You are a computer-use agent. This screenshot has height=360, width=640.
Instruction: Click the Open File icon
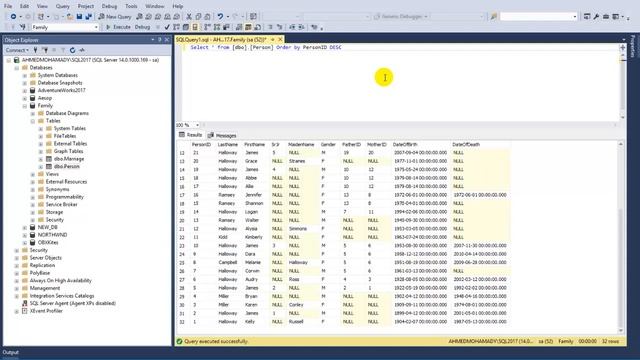(x=70, y=17)
